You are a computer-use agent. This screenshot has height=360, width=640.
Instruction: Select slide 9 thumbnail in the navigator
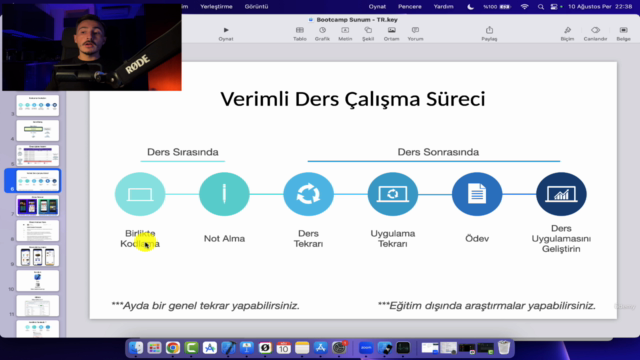click(x=38, y=256)
